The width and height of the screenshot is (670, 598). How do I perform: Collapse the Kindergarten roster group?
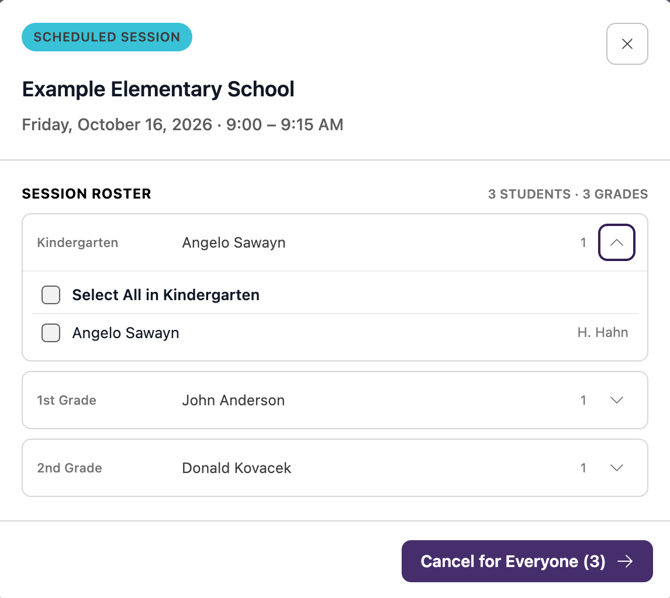click(617, 242)
